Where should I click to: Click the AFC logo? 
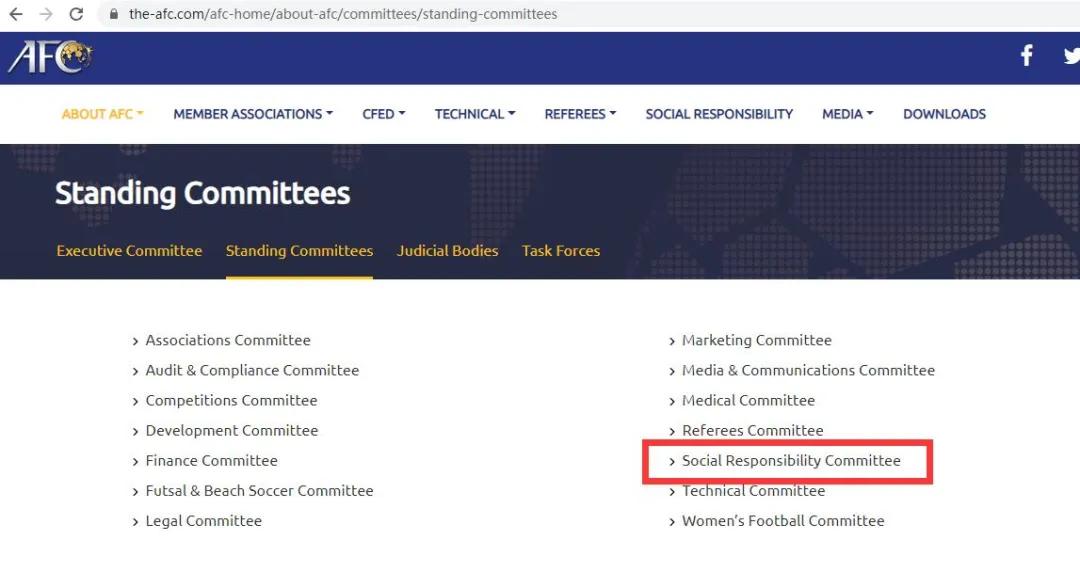point(50,57)
